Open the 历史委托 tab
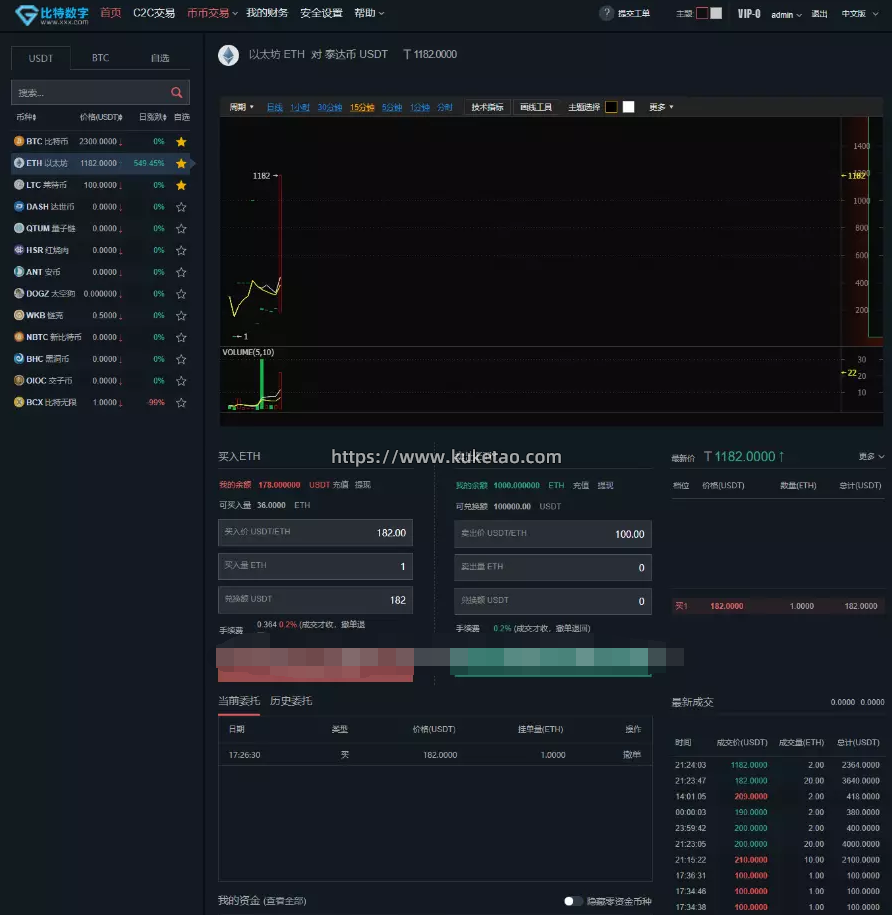This screenshot has width=892, height=915. (x=291, y=700)
